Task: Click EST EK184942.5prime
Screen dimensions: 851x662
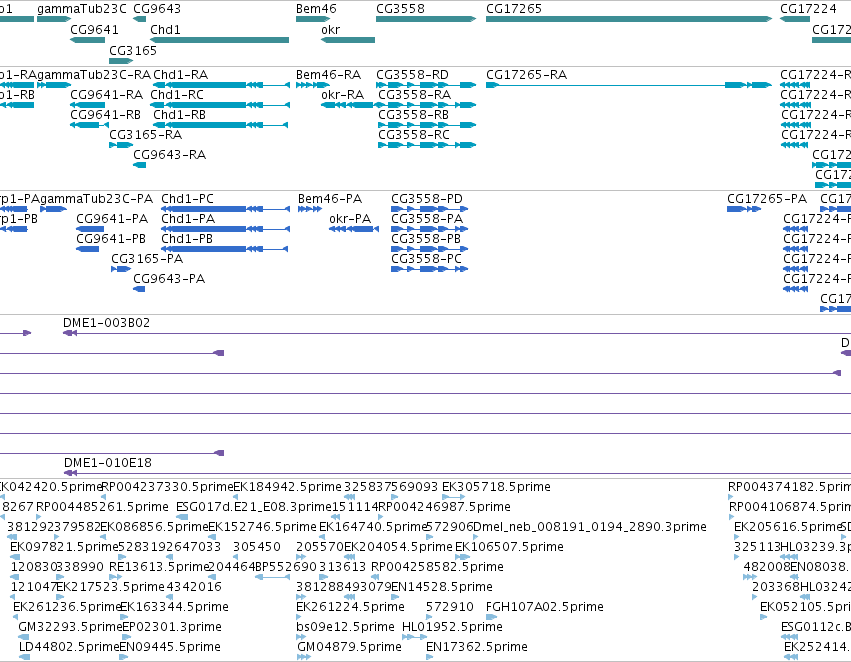Action: click(x=287, y=487)
